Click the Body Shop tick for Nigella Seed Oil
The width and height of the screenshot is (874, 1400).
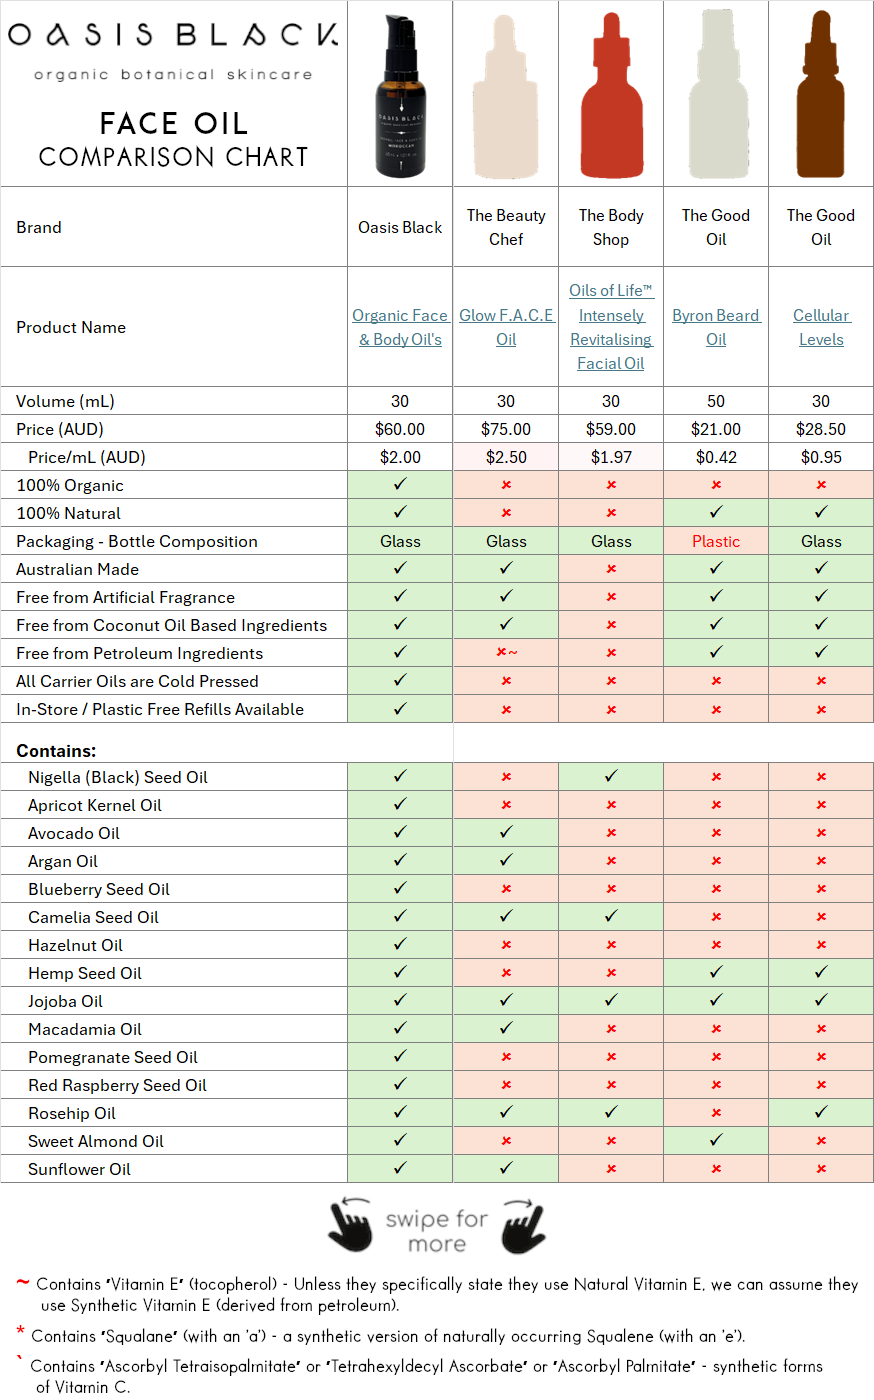(x=611, y=776)
